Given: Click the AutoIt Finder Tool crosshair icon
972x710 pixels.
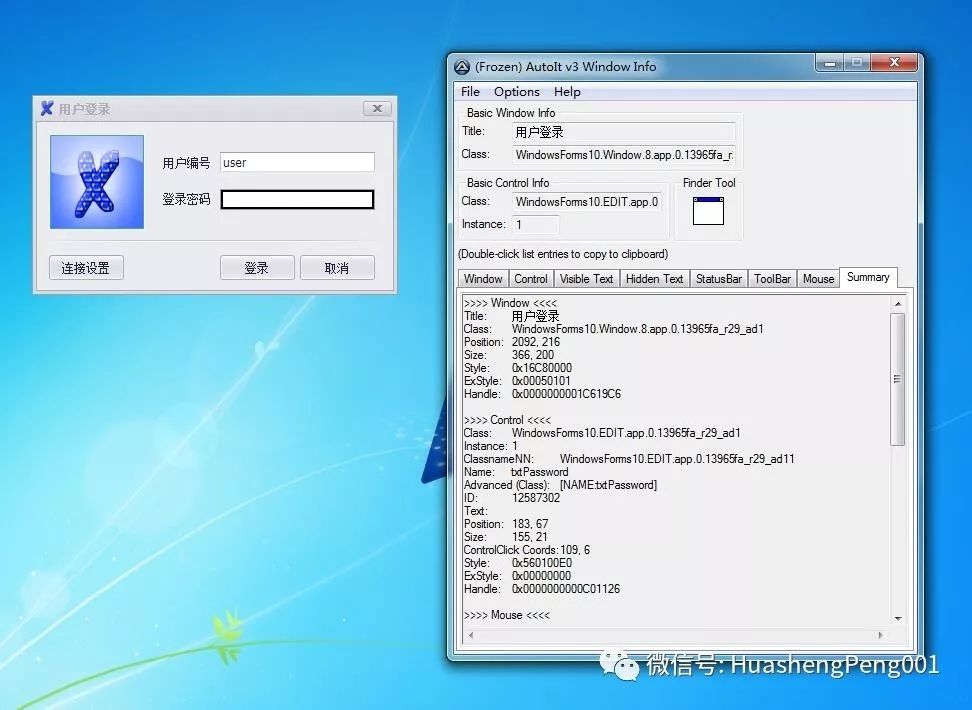Looking at the screenshot, I should [x=708, y=210].
